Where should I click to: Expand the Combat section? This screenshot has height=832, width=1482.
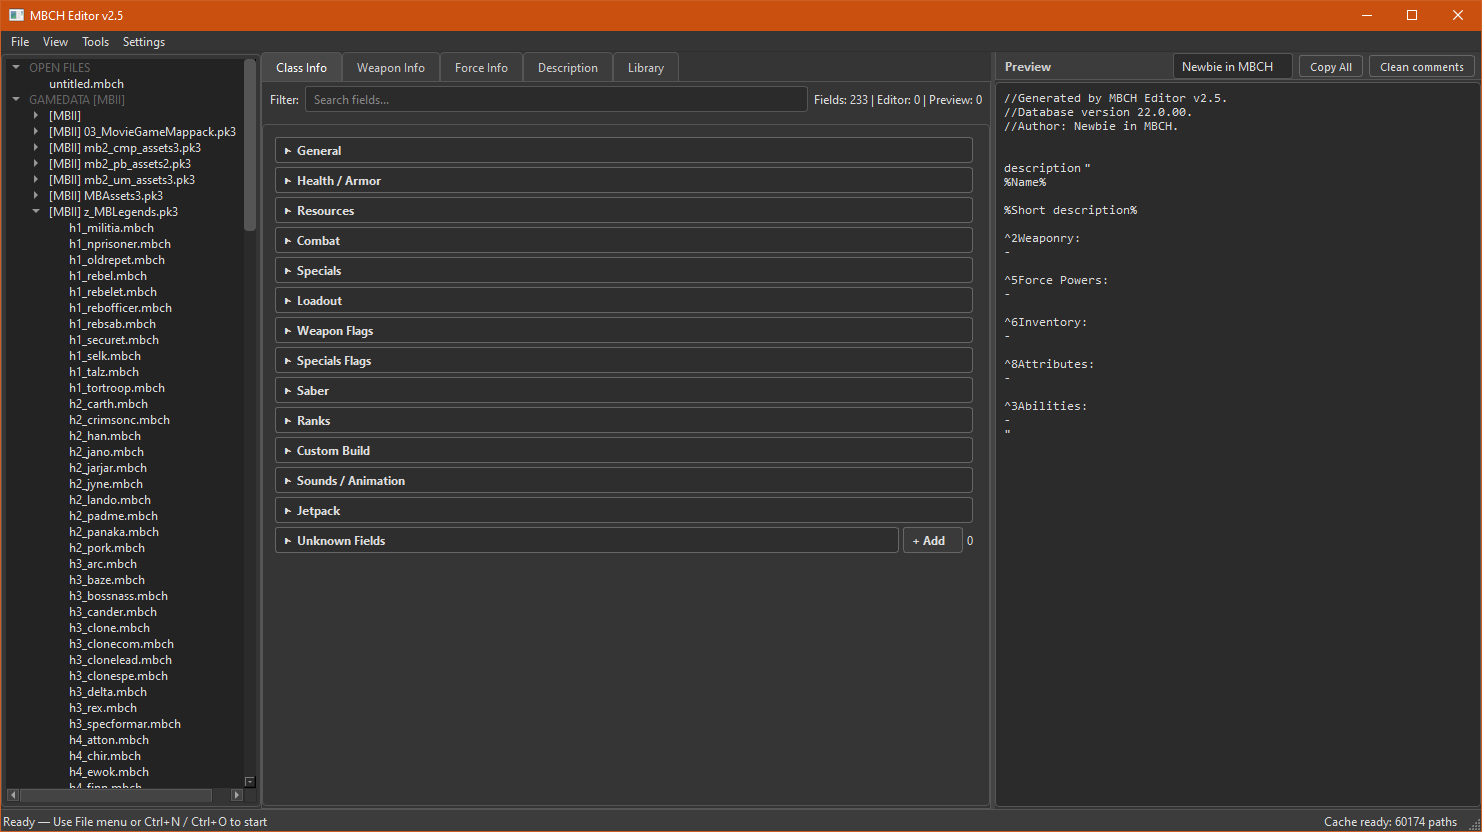[623, 240]
